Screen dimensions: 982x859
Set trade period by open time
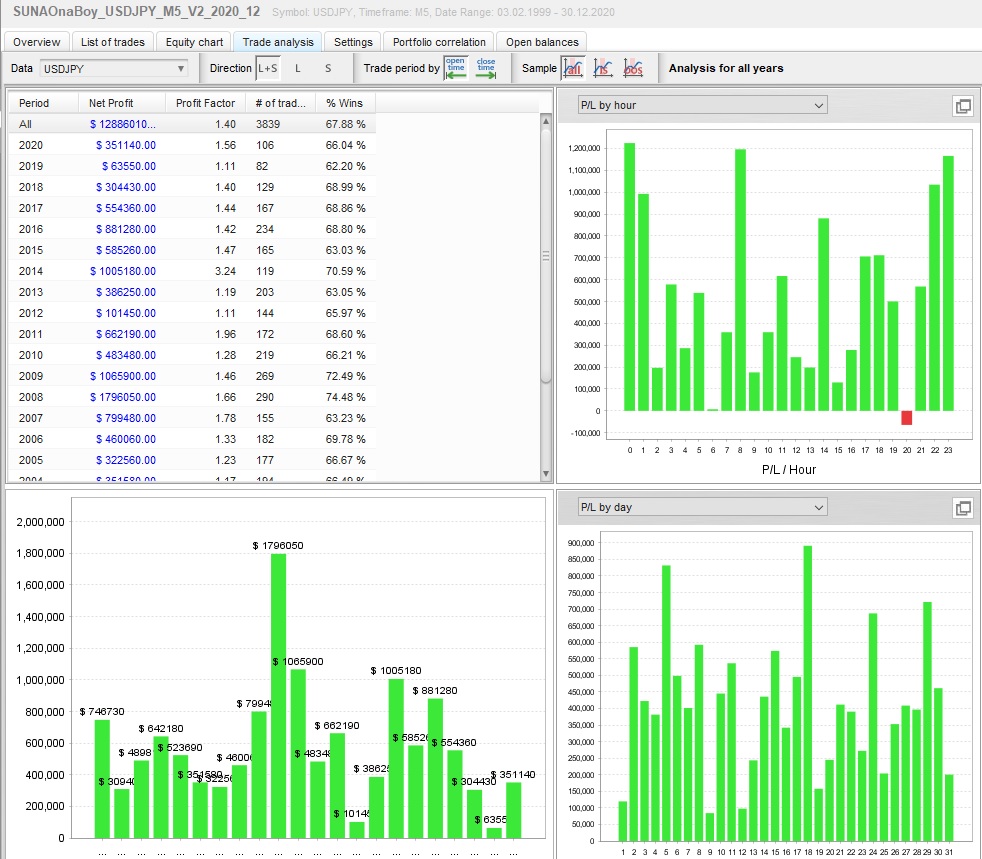click(456, 68)
